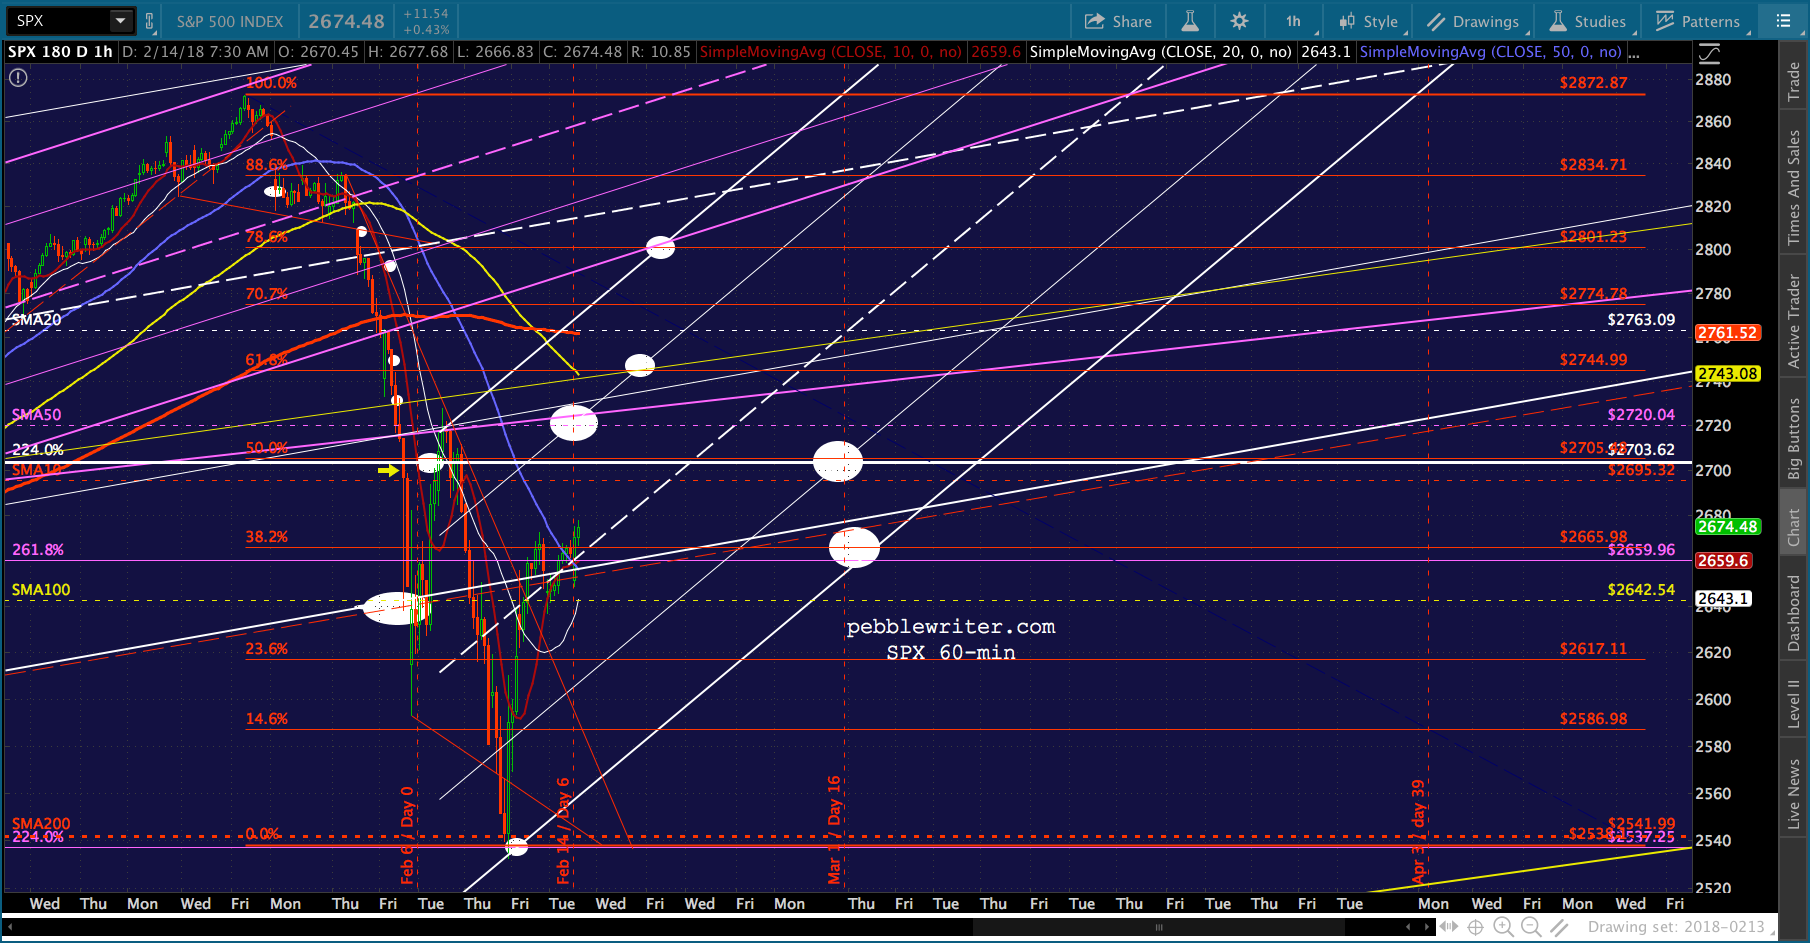Click the active drawing tool double-slash icon
Screen dimensions: 1810x943
click(1559, 927)
